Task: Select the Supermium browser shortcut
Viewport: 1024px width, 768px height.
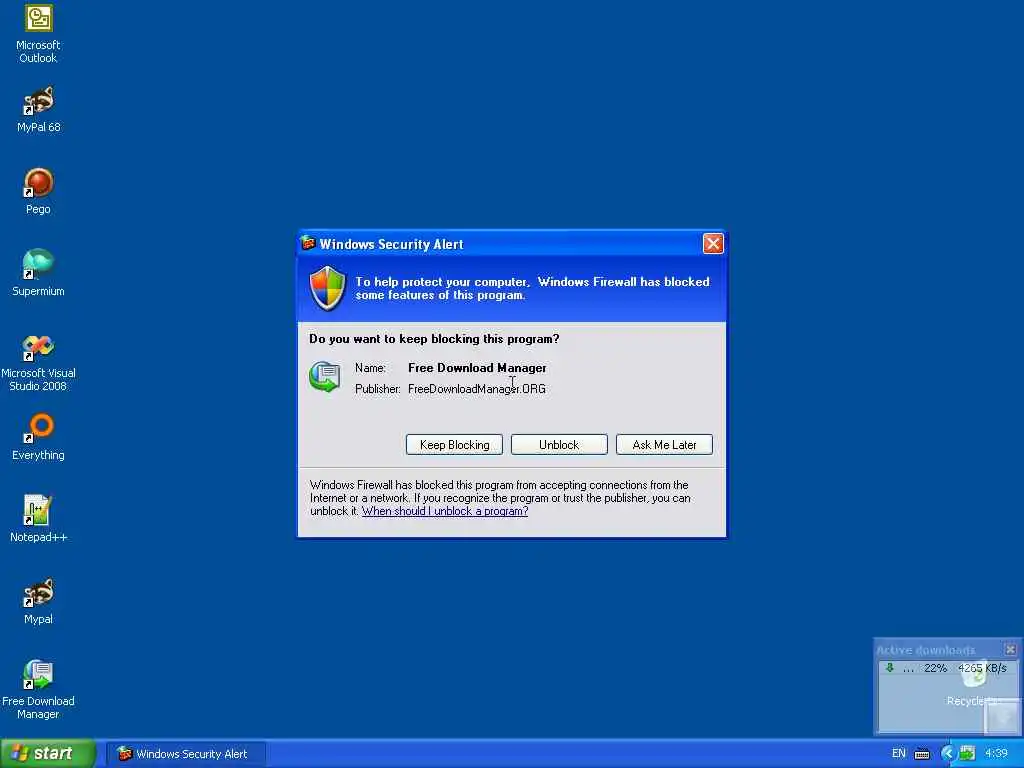Action: pyautogui.click(x=38, y=274)
